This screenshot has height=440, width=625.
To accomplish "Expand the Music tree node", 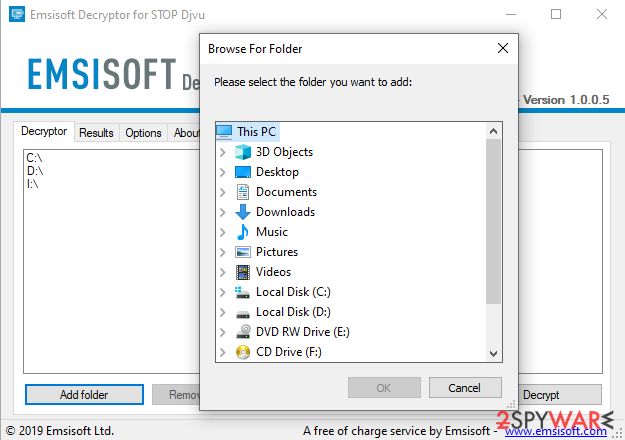I will (223, 232).
